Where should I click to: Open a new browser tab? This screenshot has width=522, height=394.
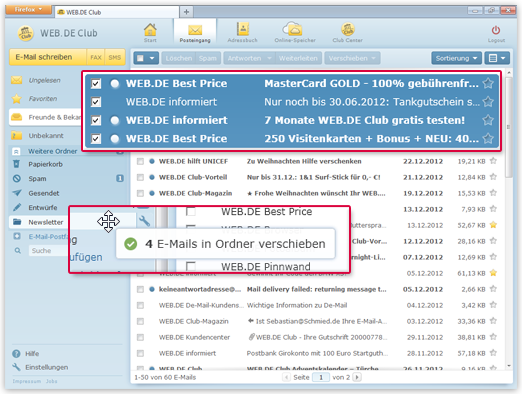pos(186,12)
